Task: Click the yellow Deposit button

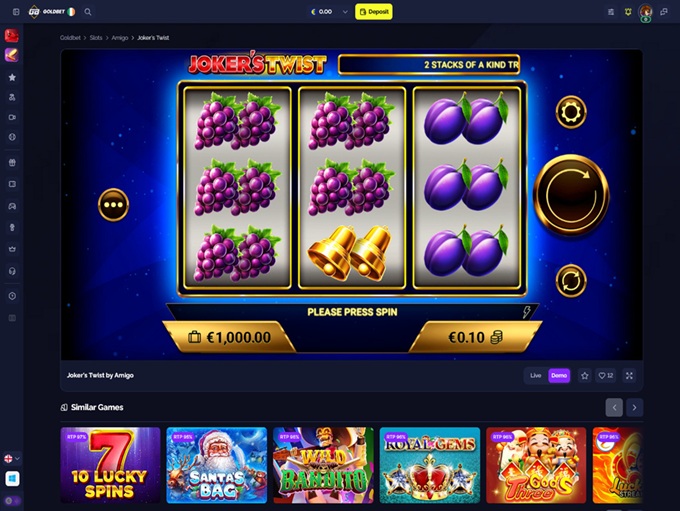Action: tap(374, 12)
